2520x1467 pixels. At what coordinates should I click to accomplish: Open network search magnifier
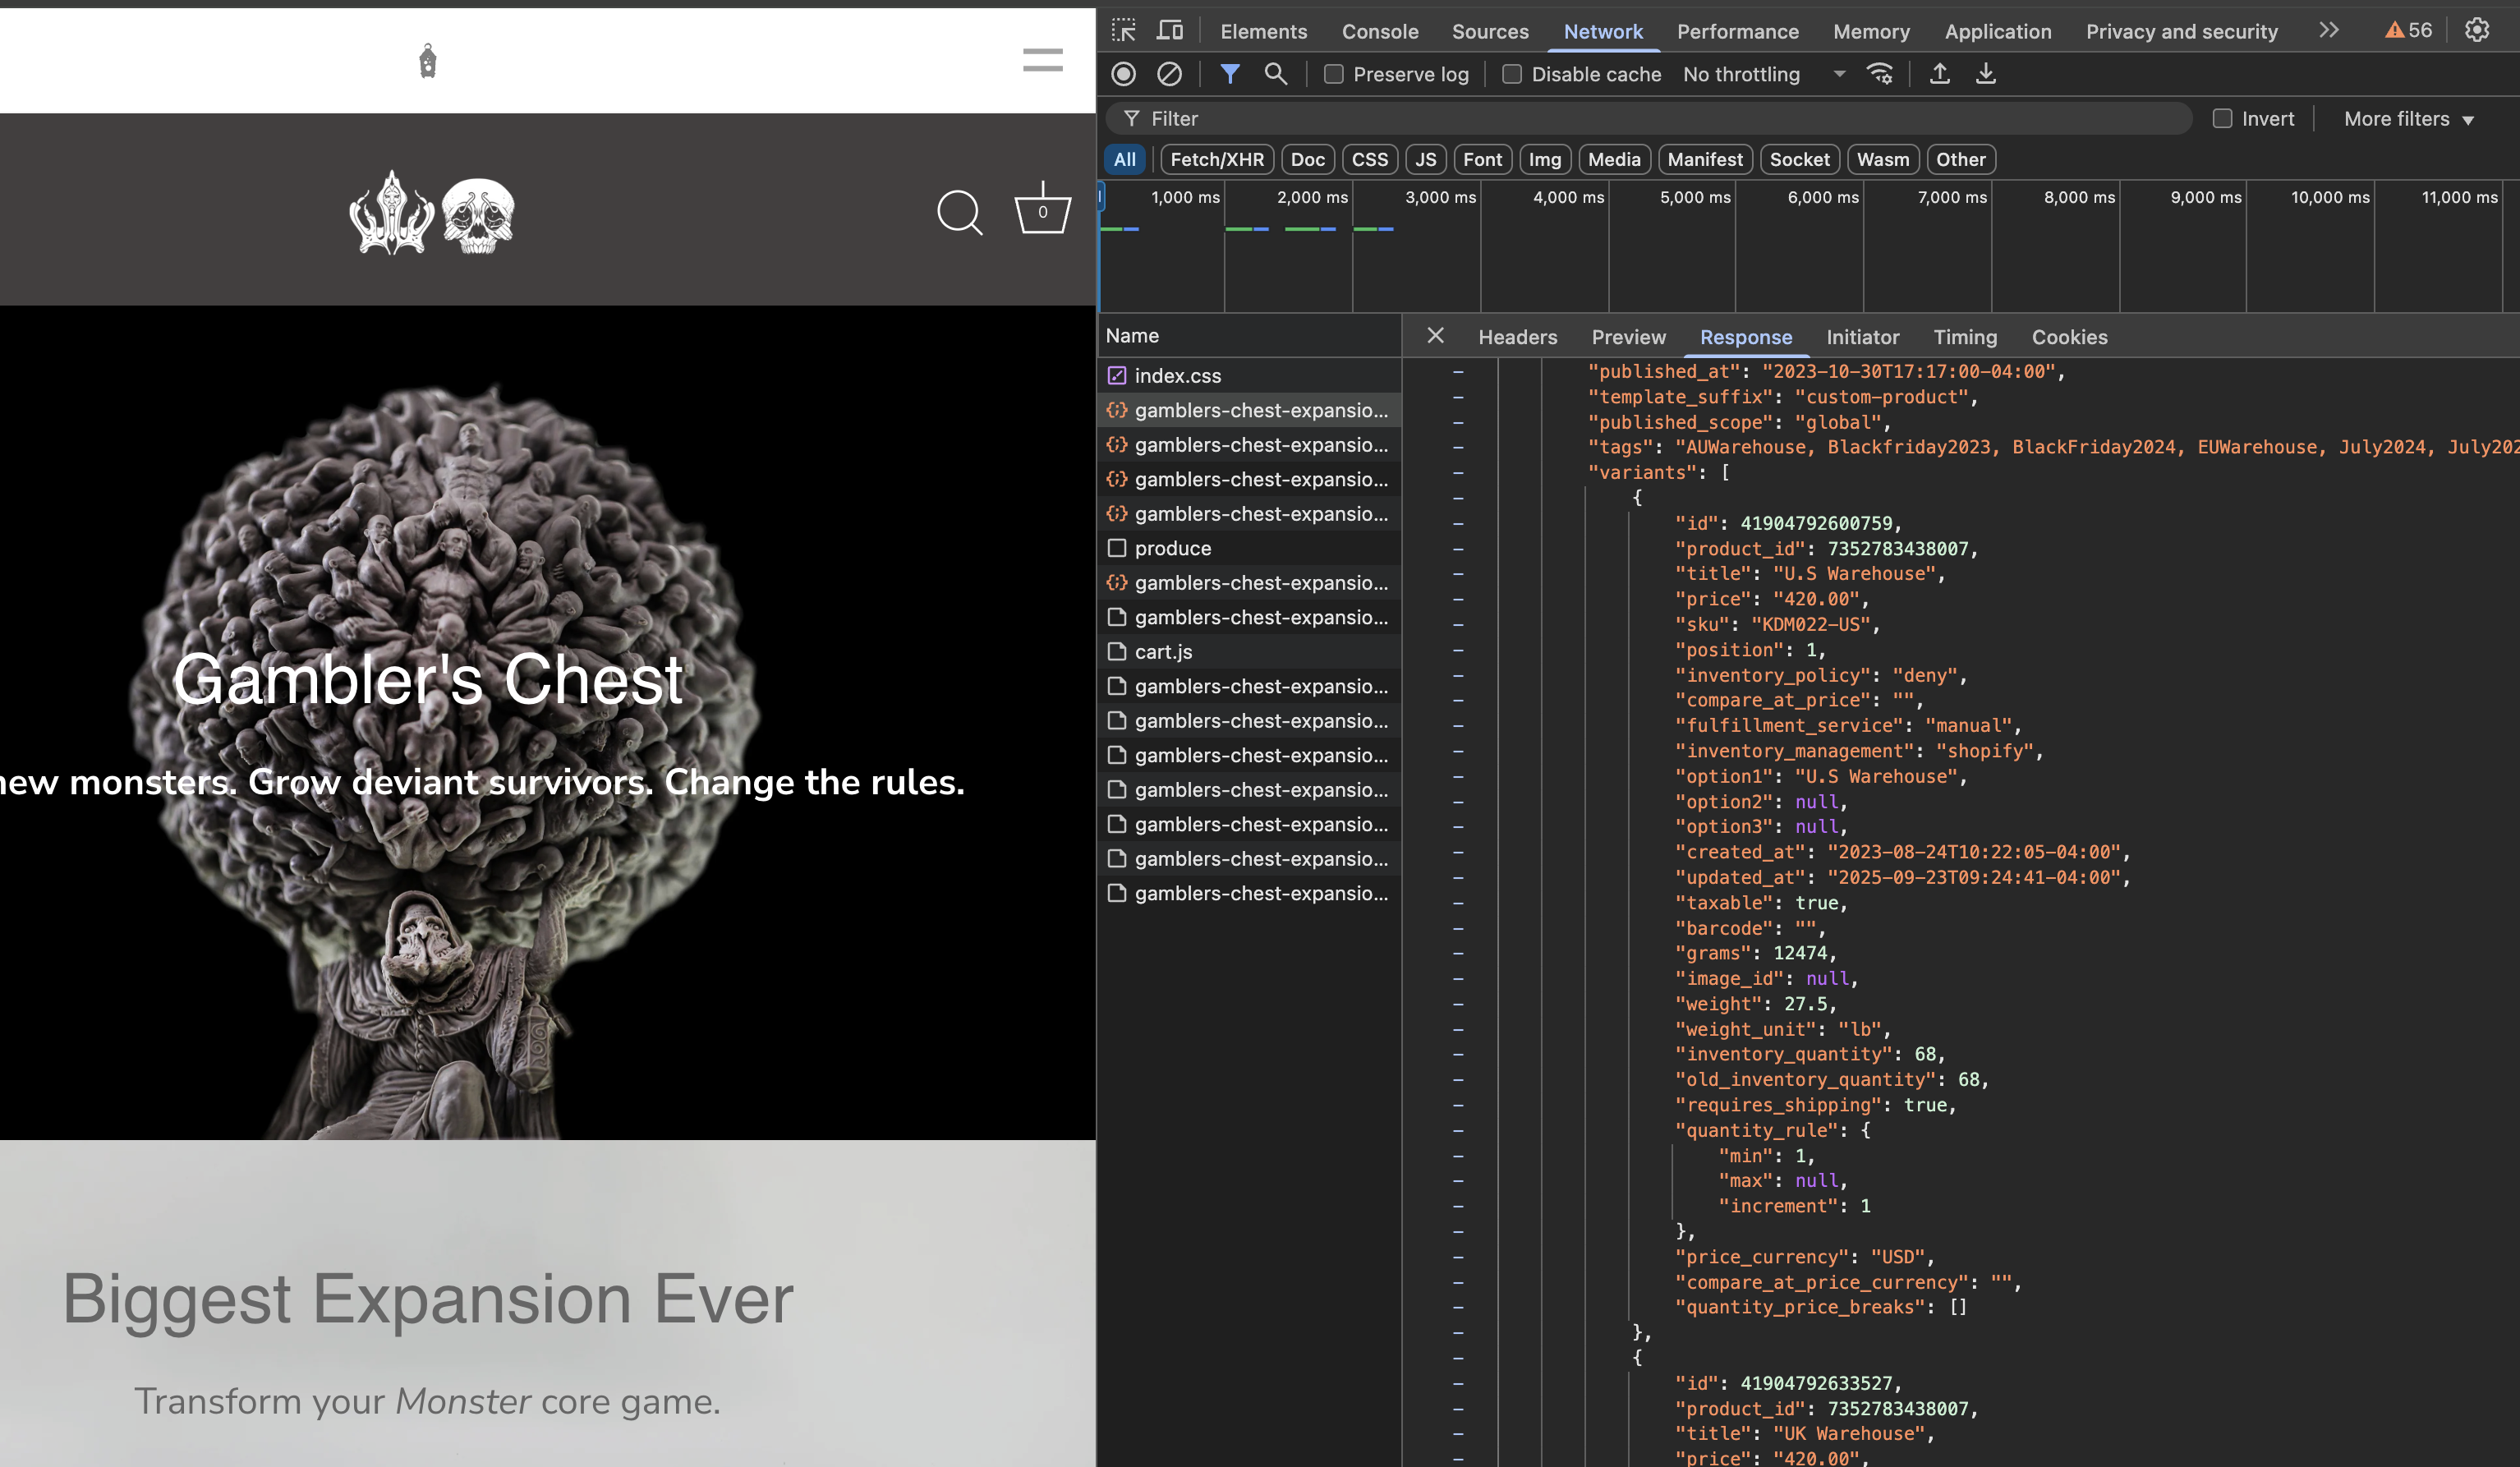coord(1275,74)
